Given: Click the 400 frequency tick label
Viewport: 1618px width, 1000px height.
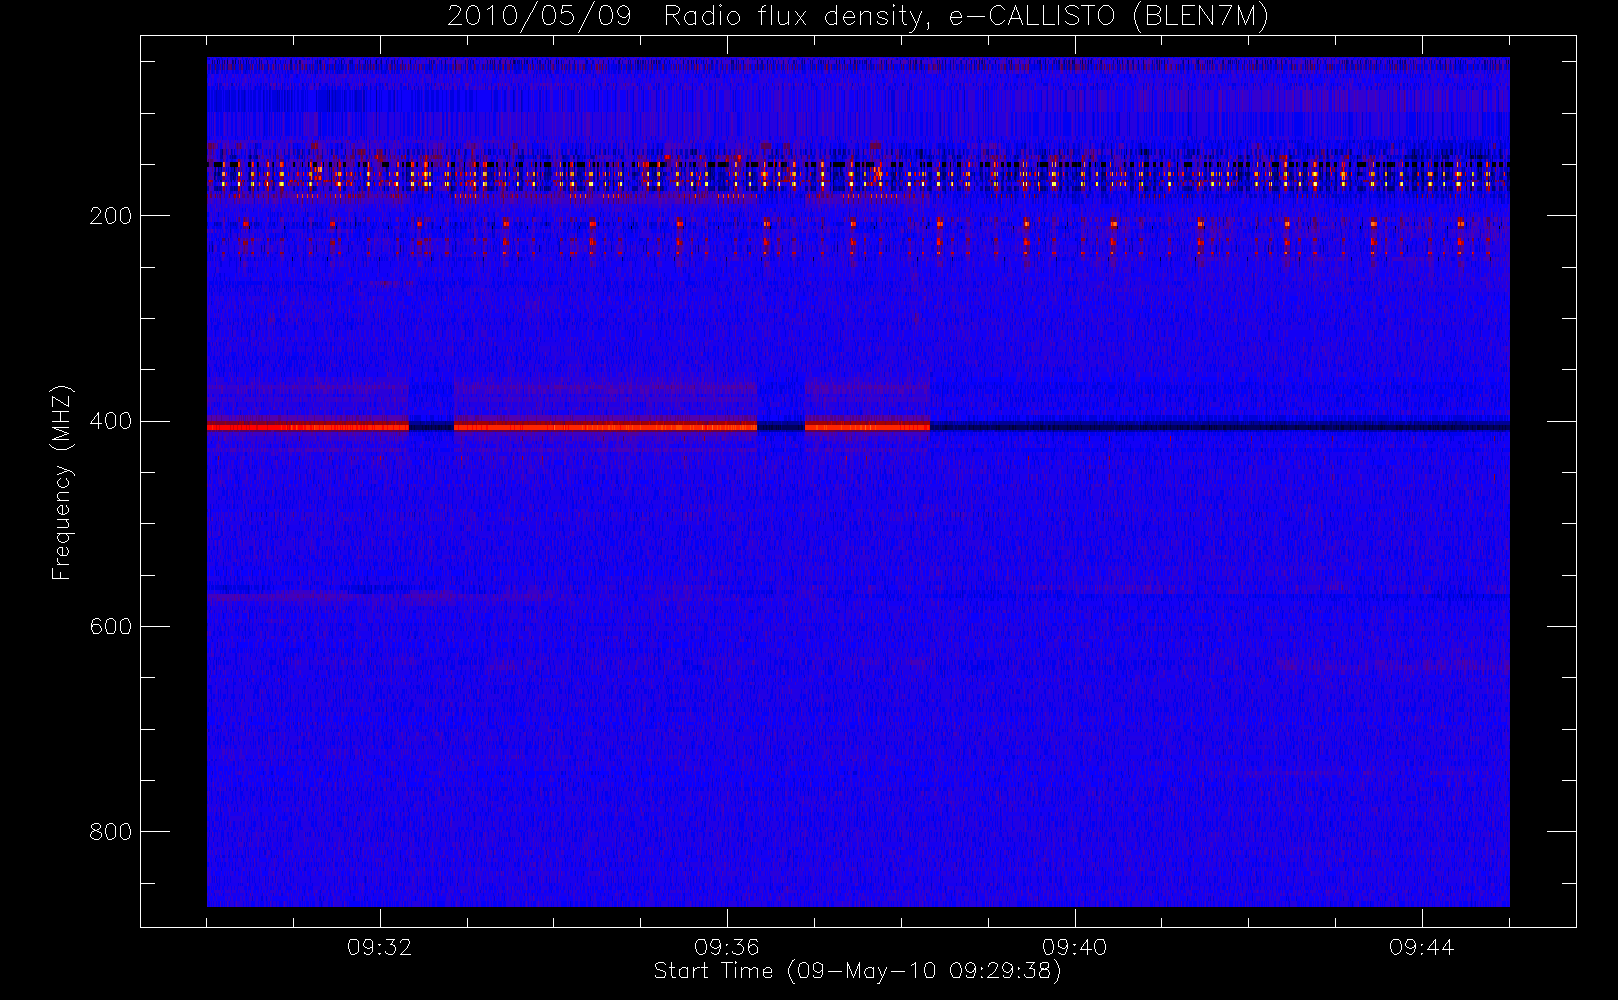Looking at the screenshot, I should (110, 421).
